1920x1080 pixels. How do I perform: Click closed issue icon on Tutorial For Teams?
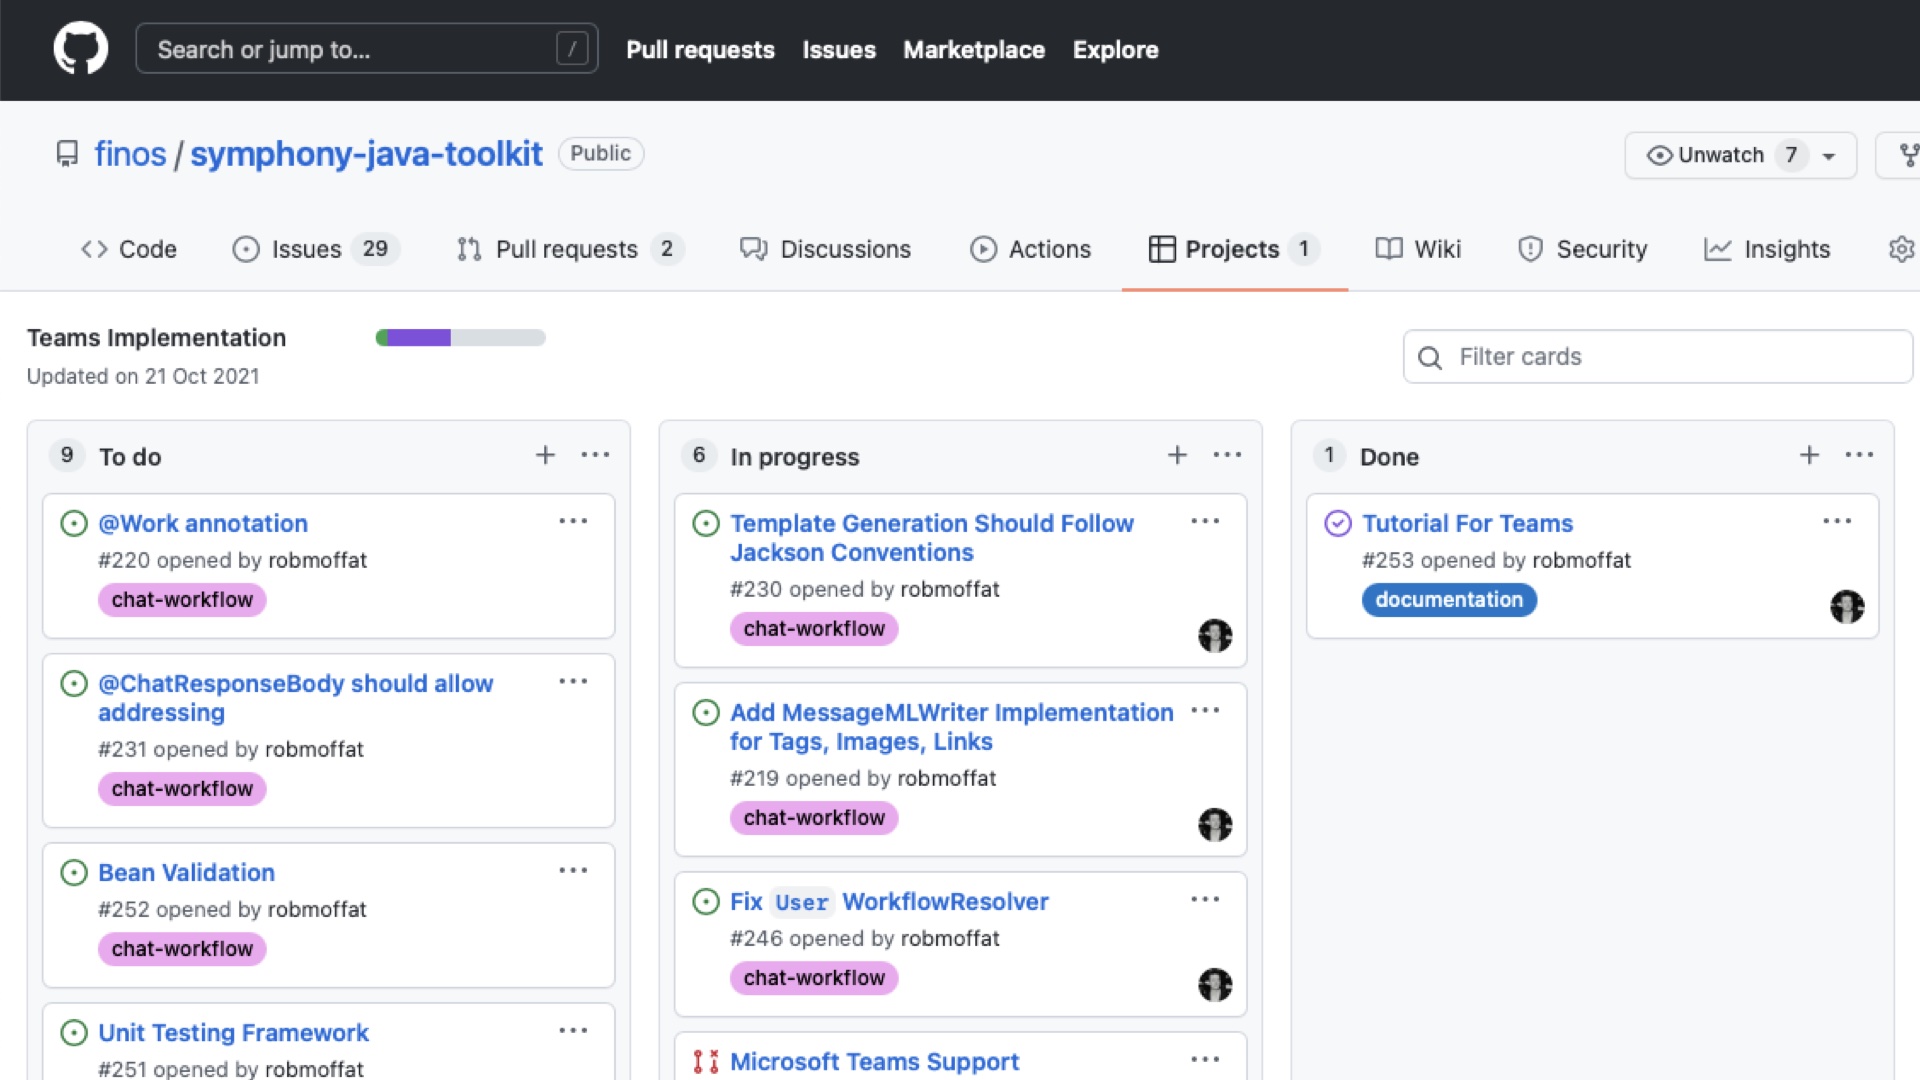1338,523
